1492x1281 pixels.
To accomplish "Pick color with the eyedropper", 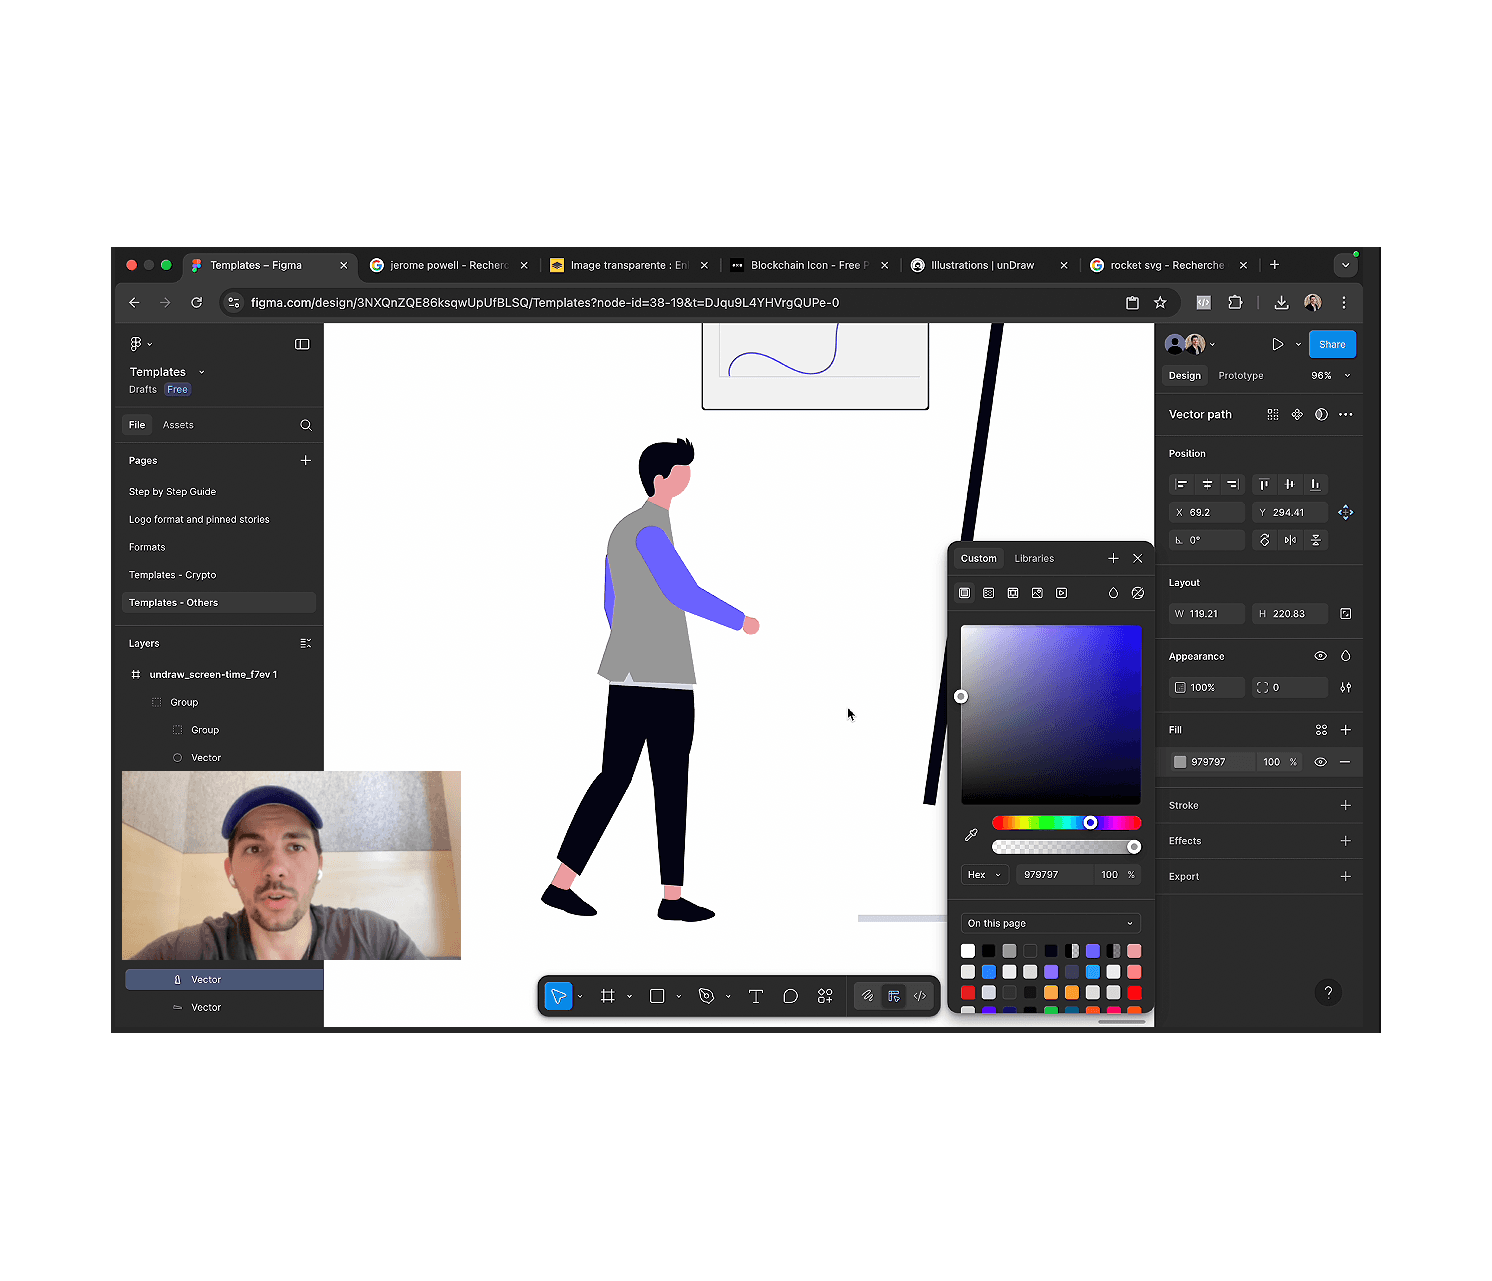I will 971,835.
